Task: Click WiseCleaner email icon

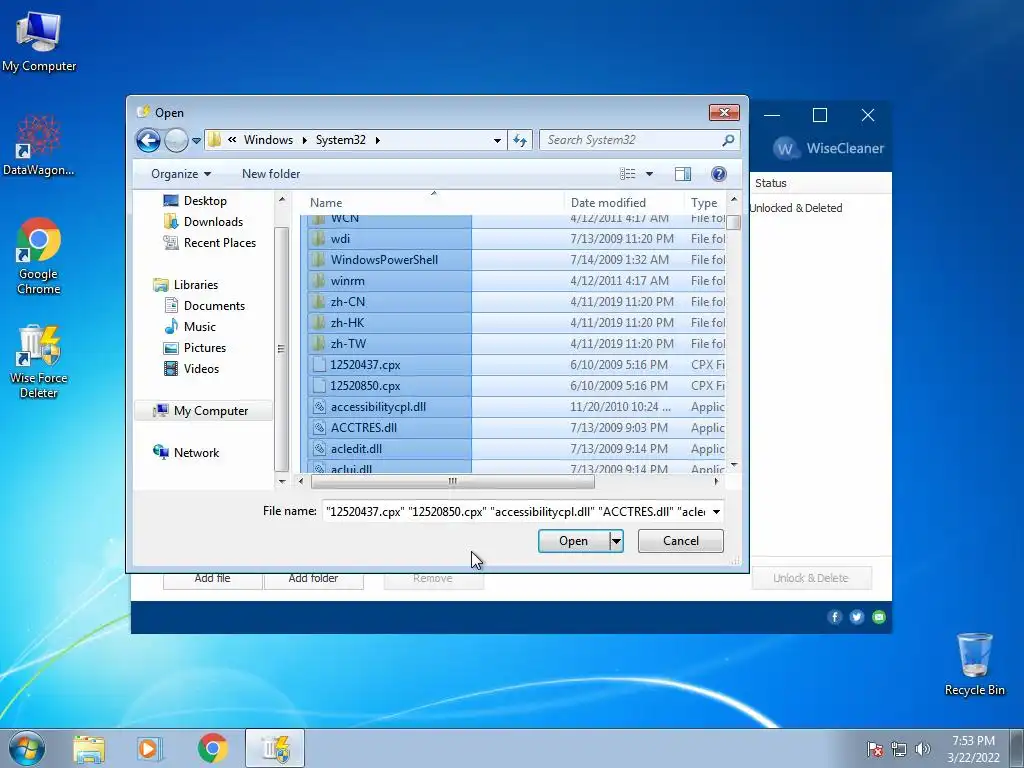Action: pos(879,617)
